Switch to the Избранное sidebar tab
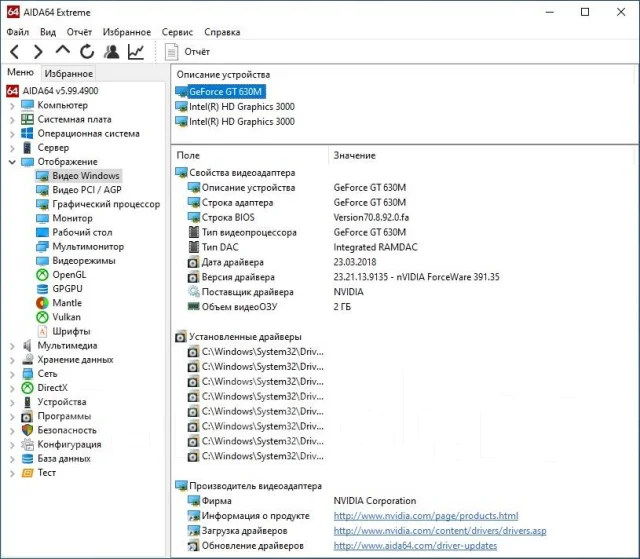 click(x=69, y=73)
